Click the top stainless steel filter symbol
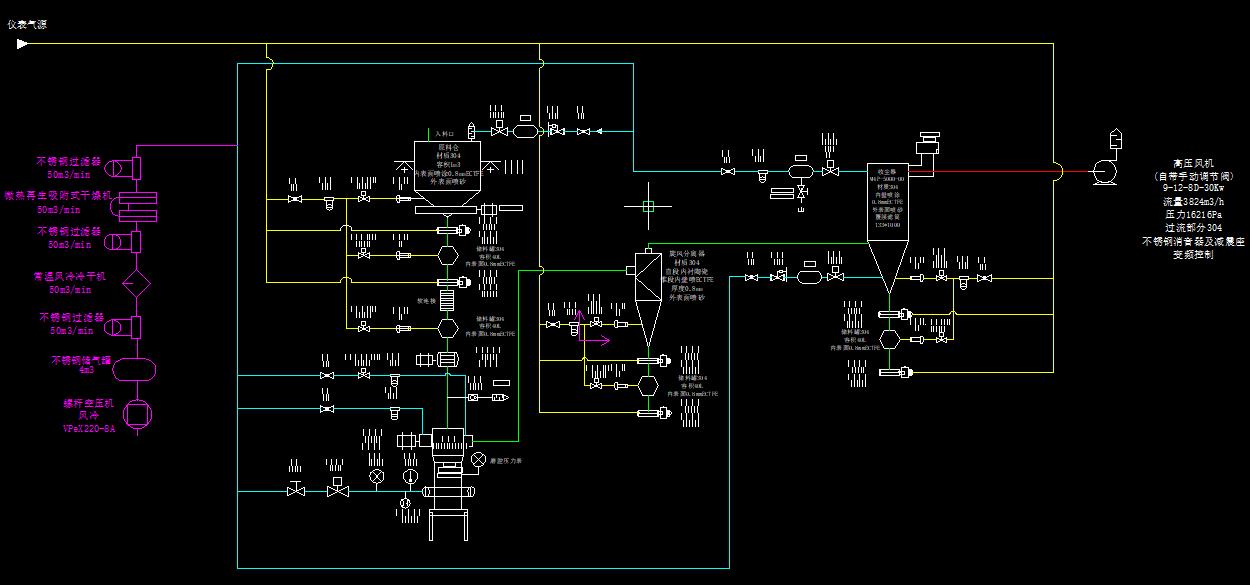Viewport: 1250px width, 585px height. click(x=134, y=166)
